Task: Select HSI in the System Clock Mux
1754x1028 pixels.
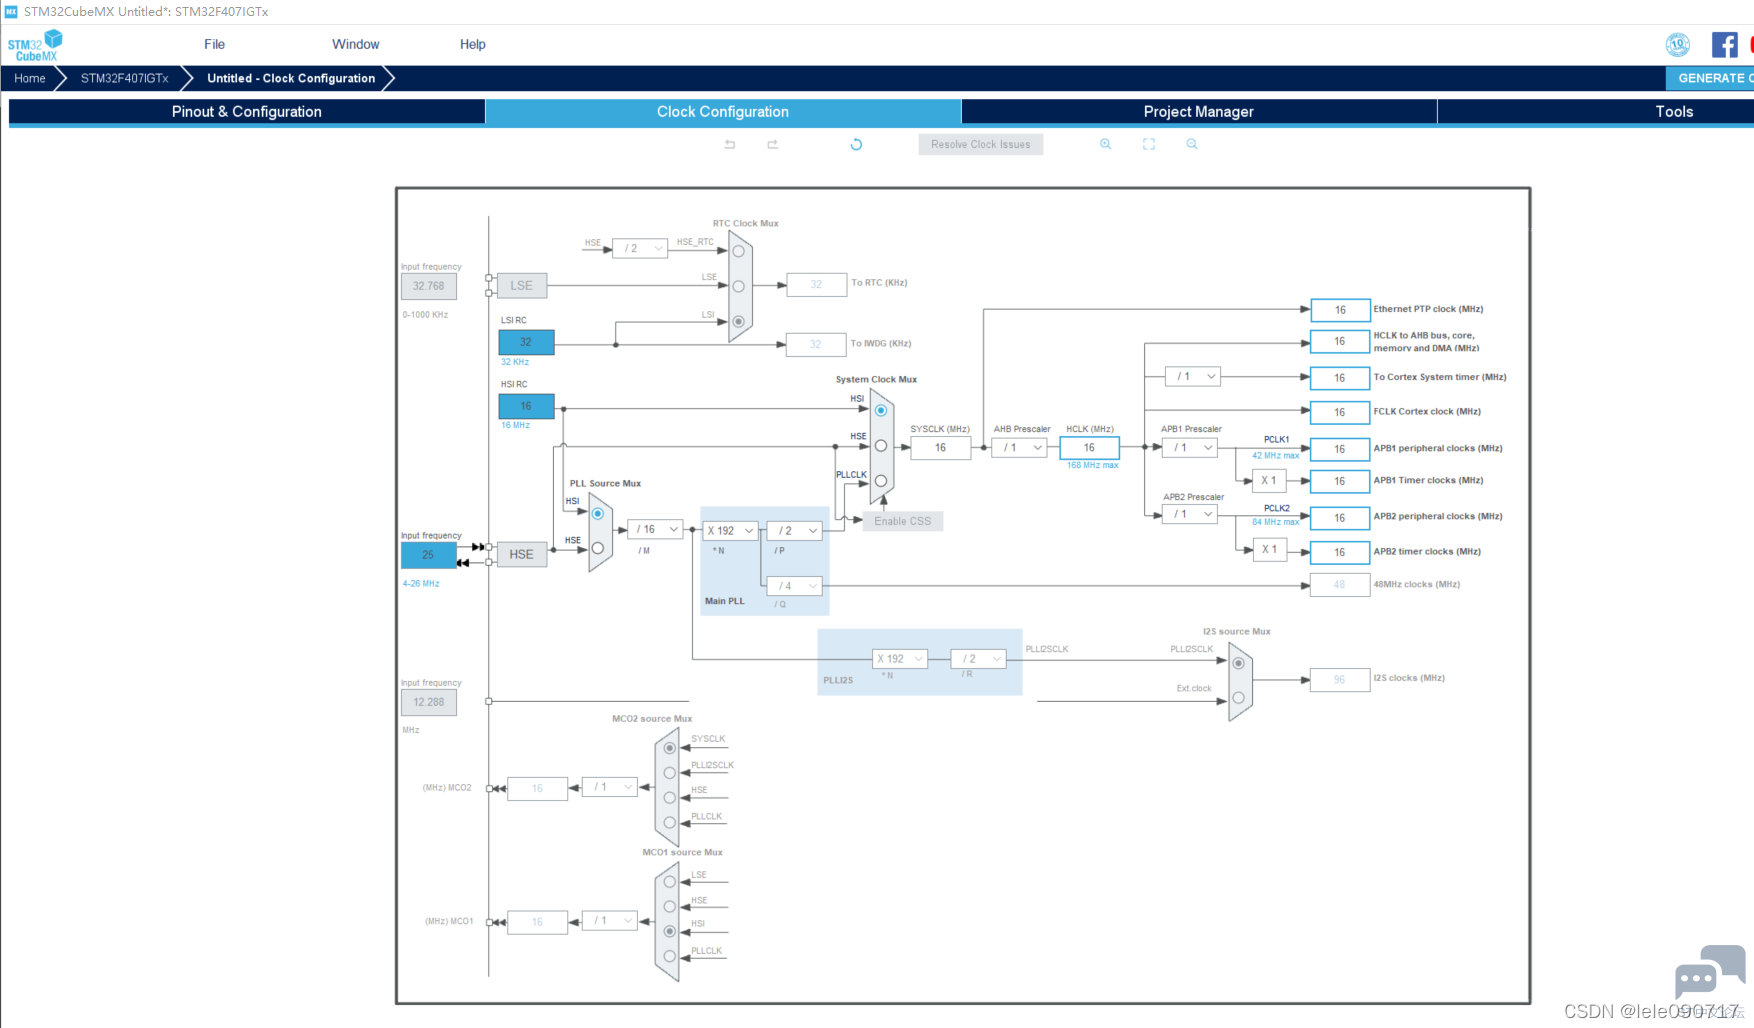Action: [x=881, y=411]
